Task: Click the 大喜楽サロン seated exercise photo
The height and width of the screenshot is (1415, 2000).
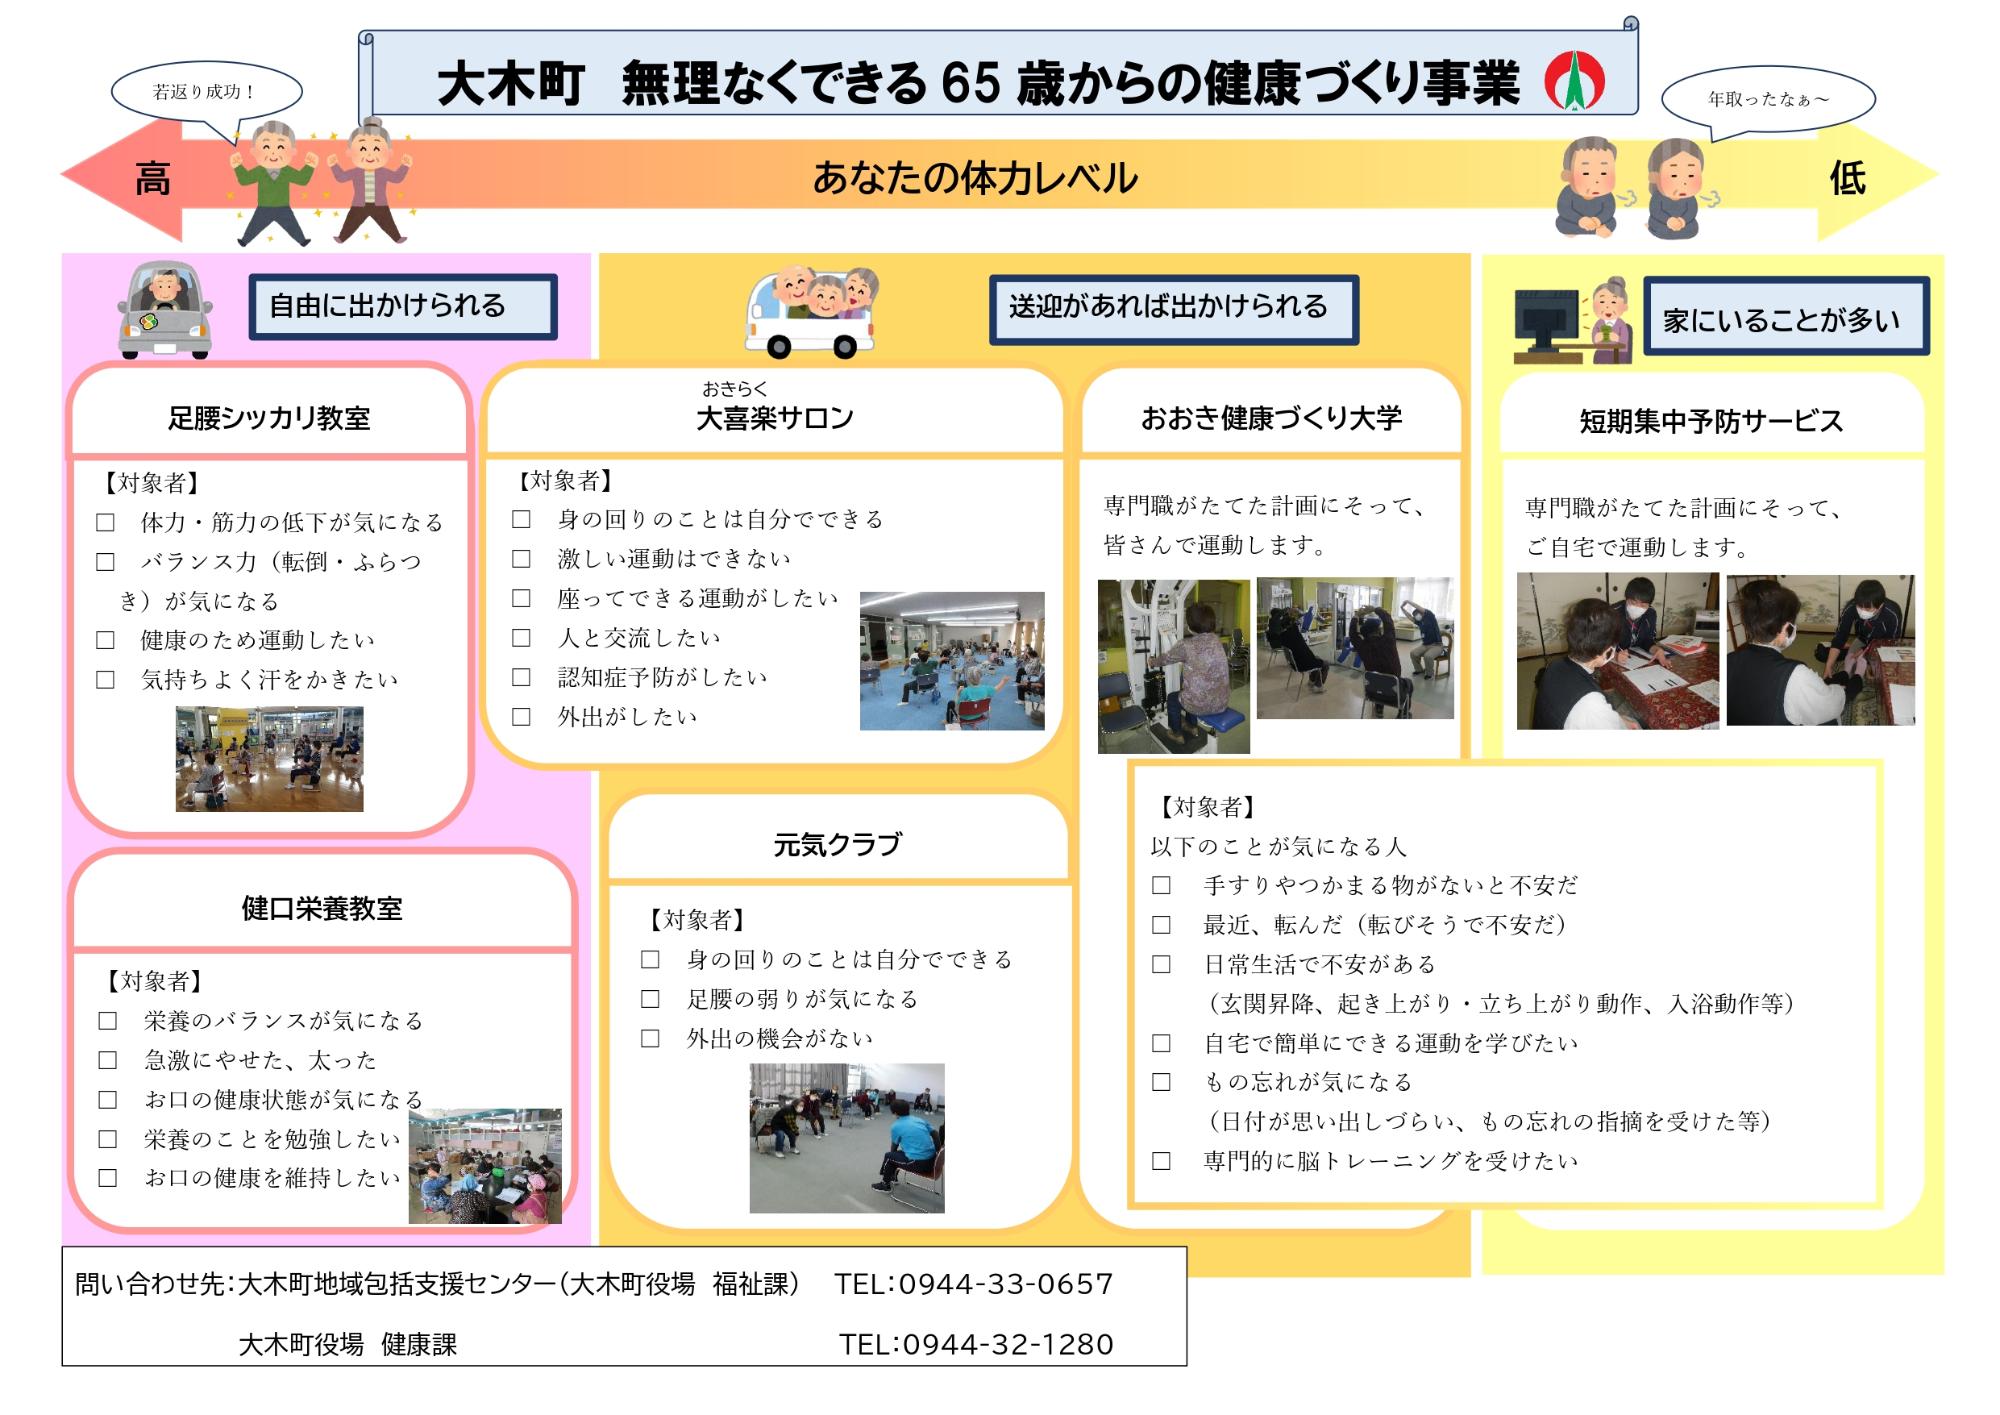Action: pyautogui.click(x=952, y=661)
